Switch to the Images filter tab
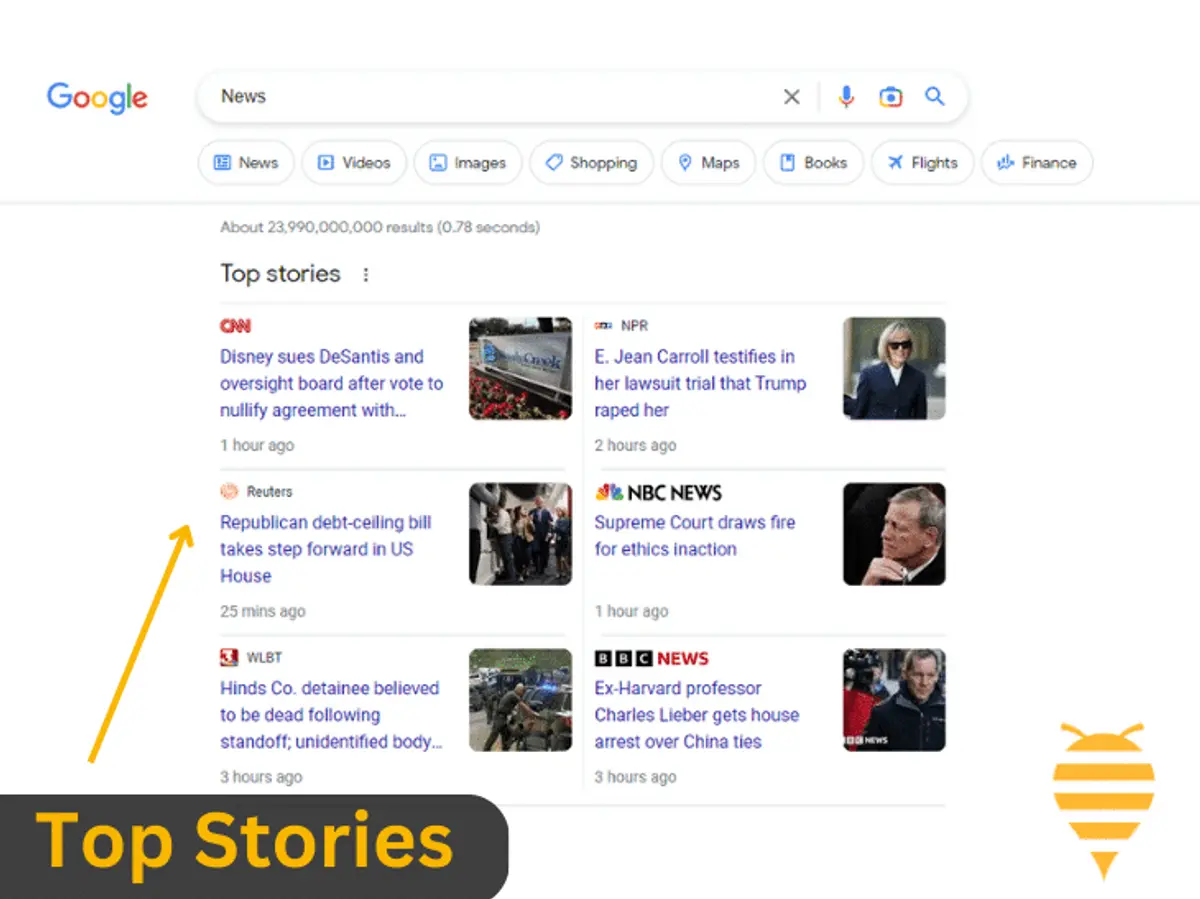This screenshot has width=1200, height=899. [x=468, y=163]
